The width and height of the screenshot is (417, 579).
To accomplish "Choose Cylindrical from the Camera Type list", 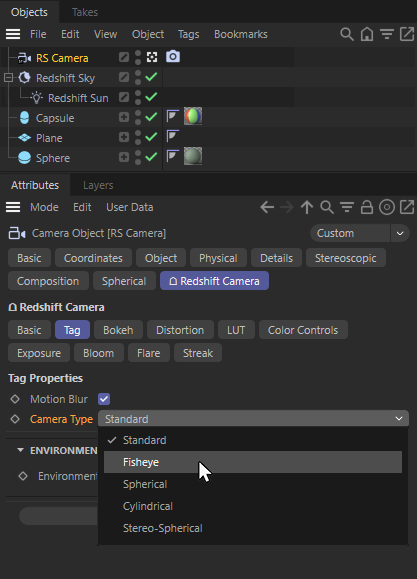I will (x=253, y=506).
